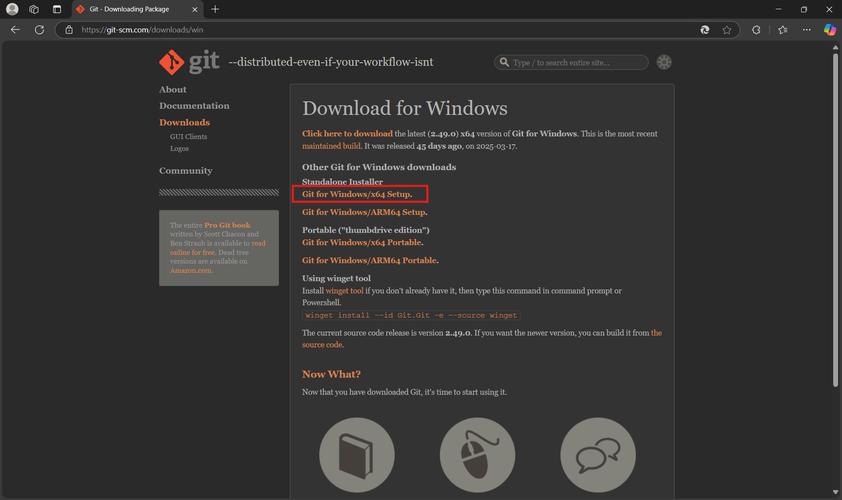This screenshot has height=500, width=842.
Task: Click the tagline '--distributed-even-if-your-workflow-isnt'
Action: pos(331,62)
